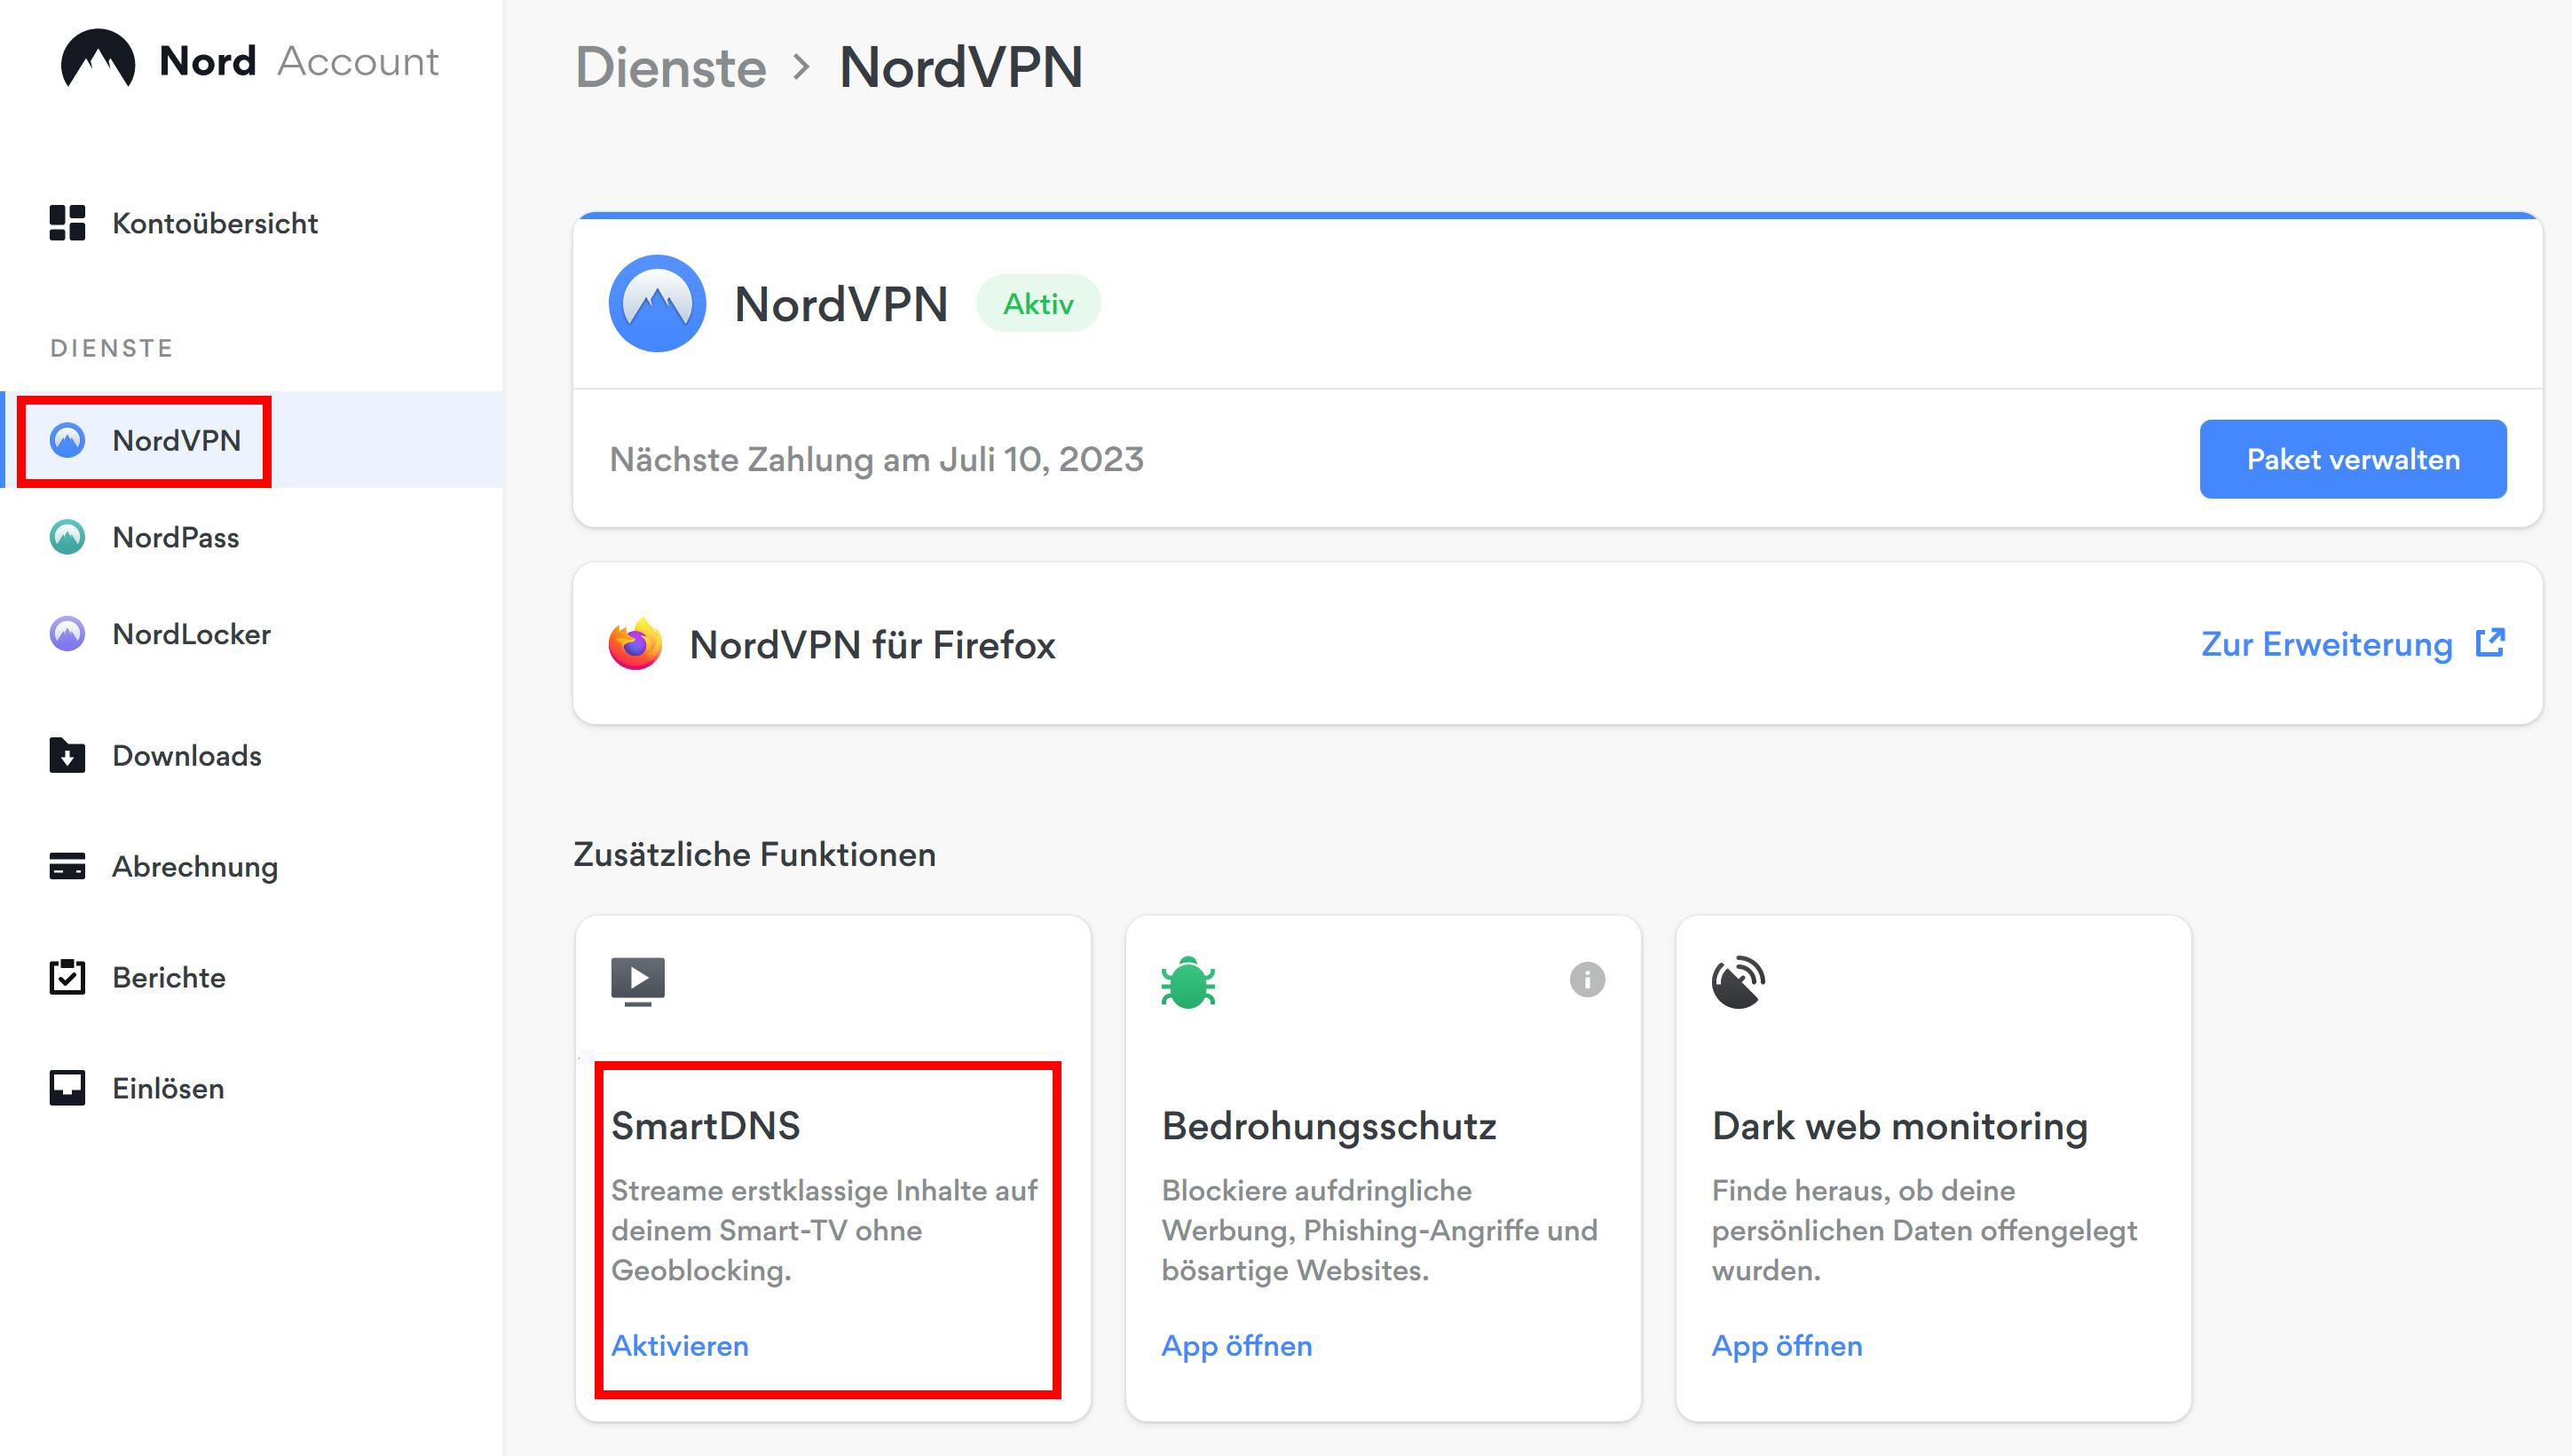
Task: Click the info icon on Bedrohungsschutz card
Action: click(x=1585, y=981)
